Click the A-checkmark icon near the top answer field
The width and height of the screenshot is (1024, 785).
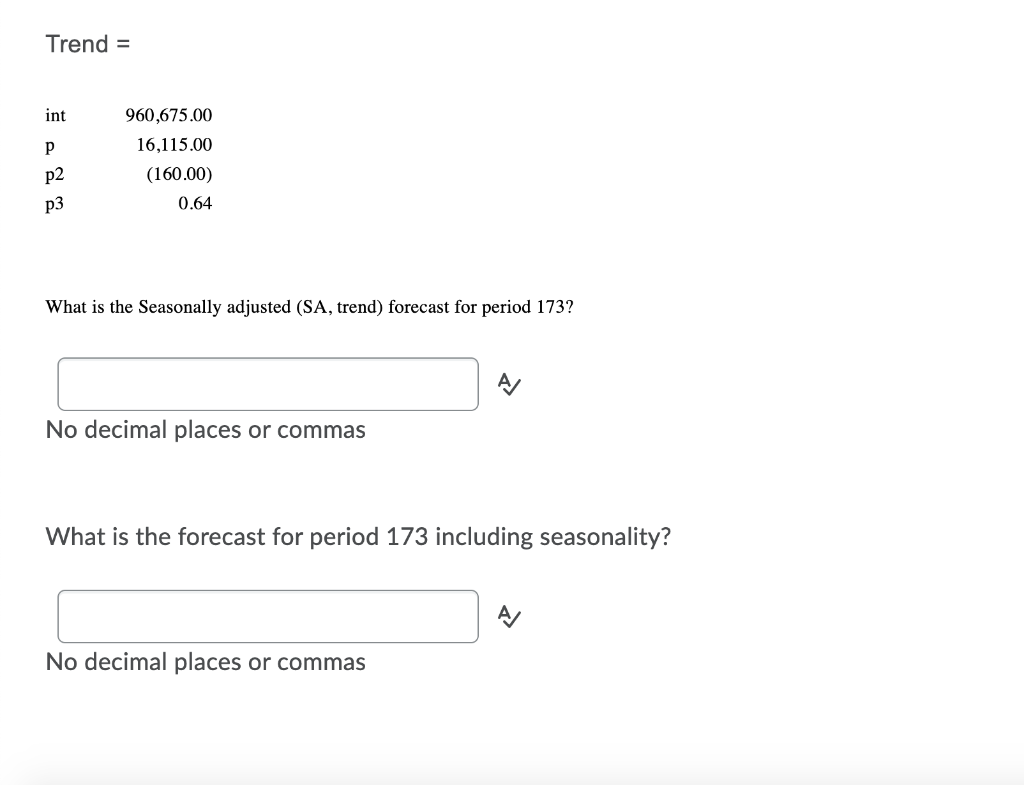pos(508,383)
